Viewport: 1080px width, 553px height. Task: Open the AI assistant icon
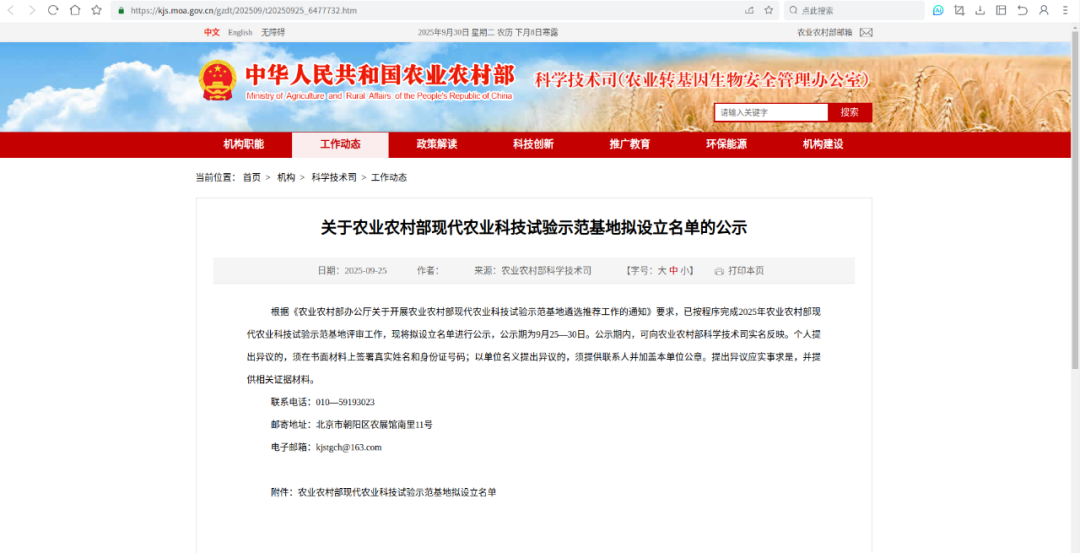(937, 10)
